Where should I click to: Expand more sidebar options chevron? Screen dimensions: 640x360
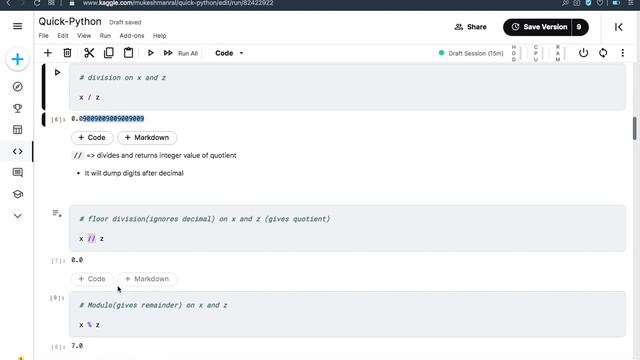pyautogui.click(x=18, y=216)
